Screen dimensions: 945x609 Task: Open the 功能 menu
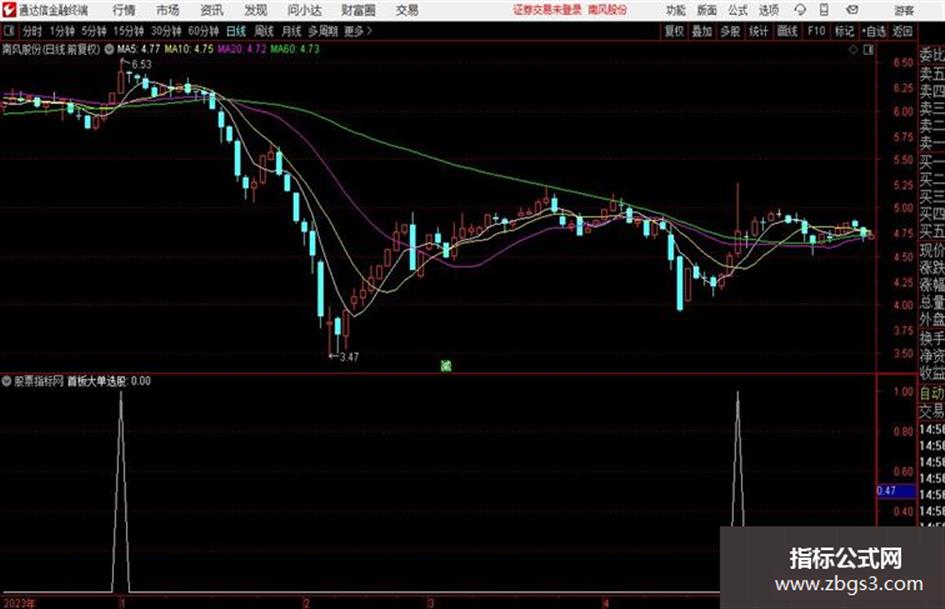tap(676, 10)
